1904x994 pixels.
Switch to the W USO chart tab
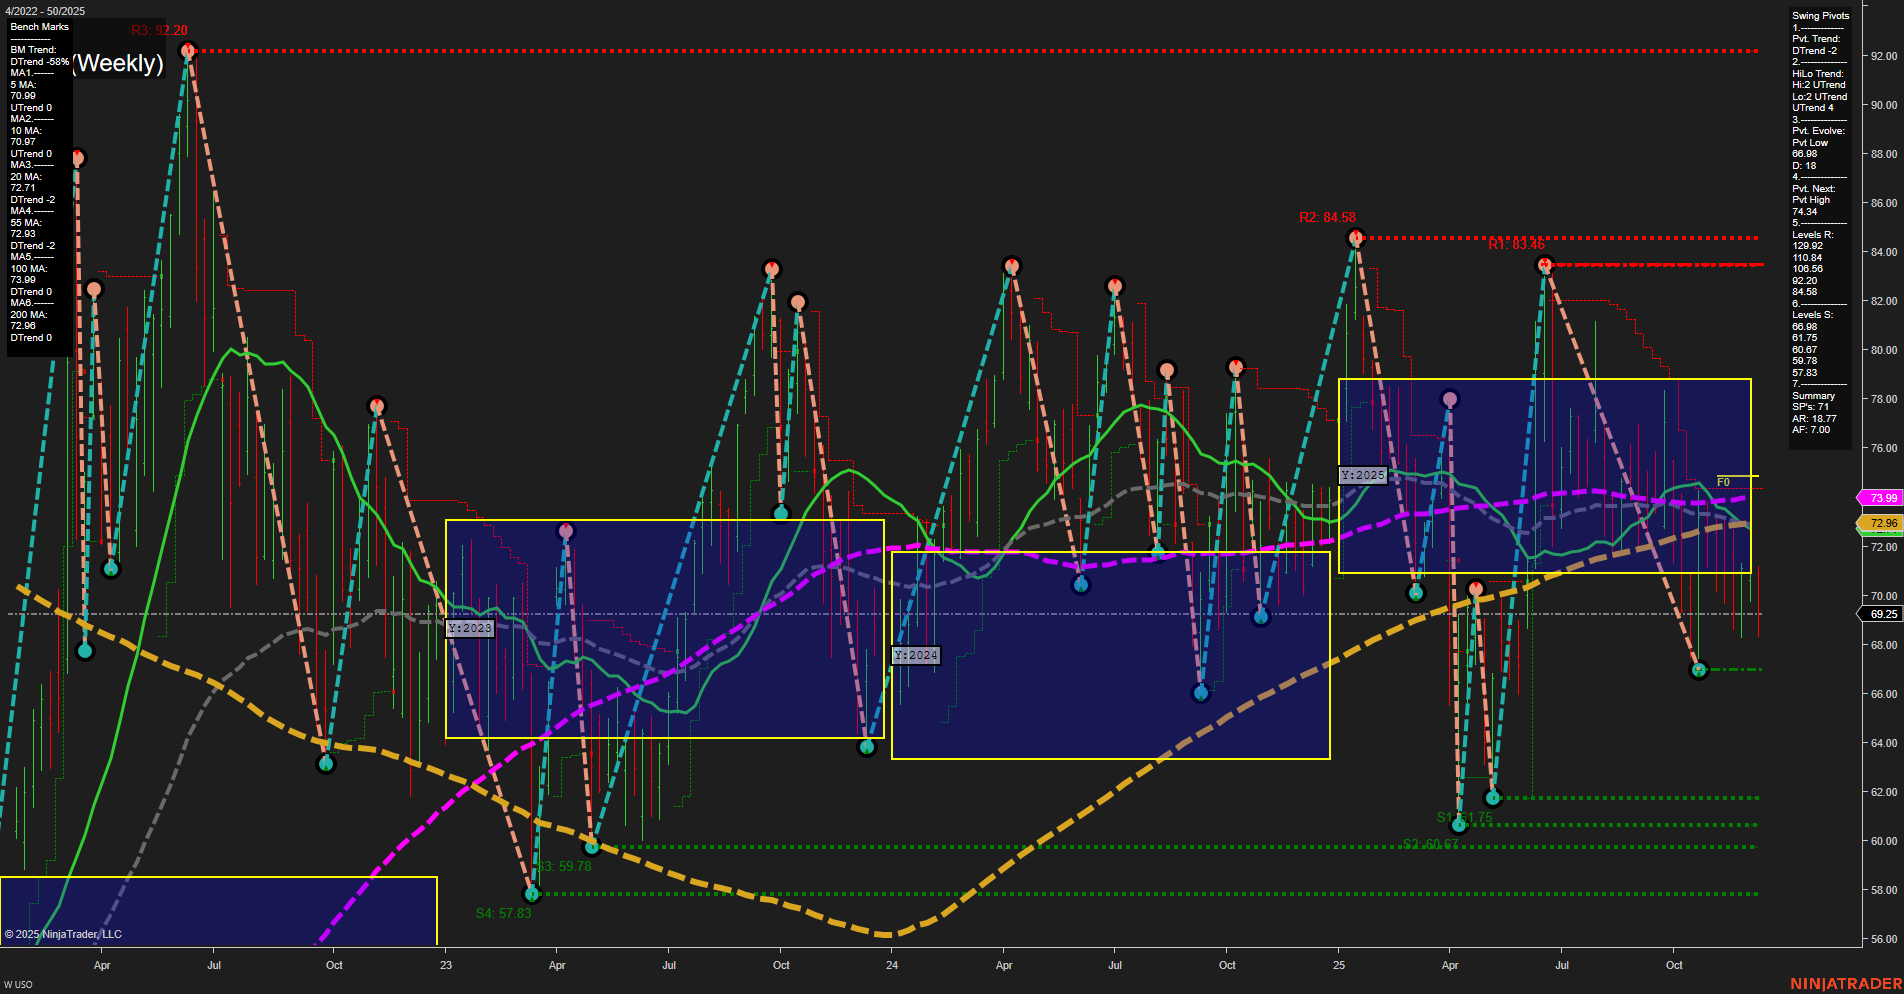(x=18, y=982)
